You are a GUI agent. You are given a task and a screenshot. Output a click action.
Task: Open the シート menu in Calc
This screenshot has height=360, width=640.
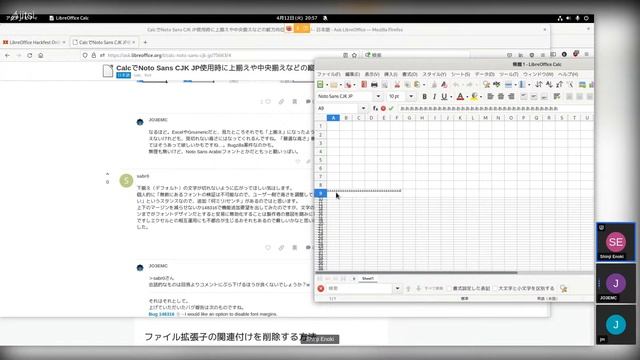click(460, 74)
